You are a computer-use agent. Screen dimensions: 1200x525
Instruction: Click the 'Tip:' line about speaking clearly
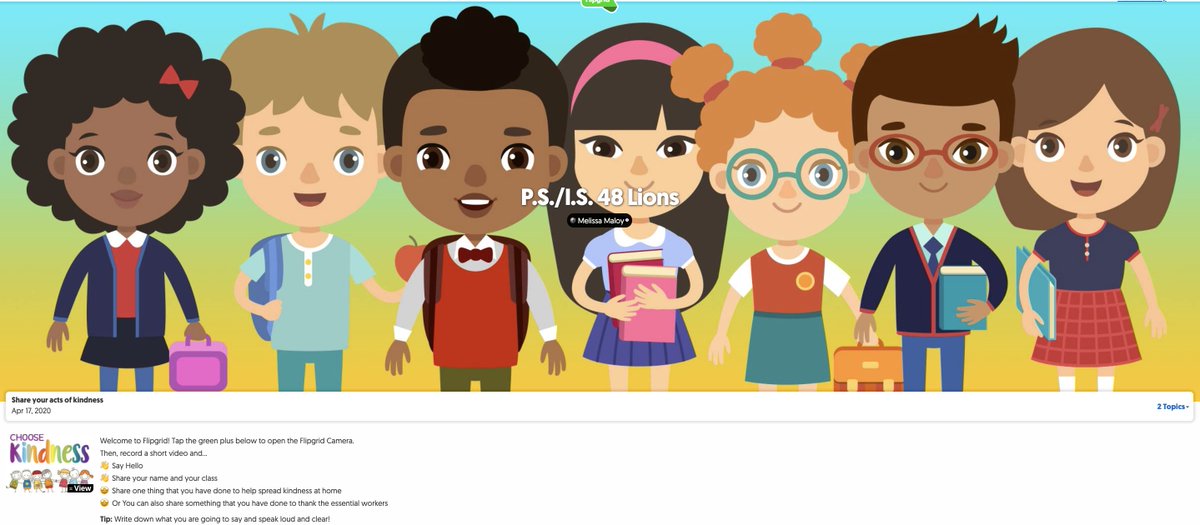215,519
